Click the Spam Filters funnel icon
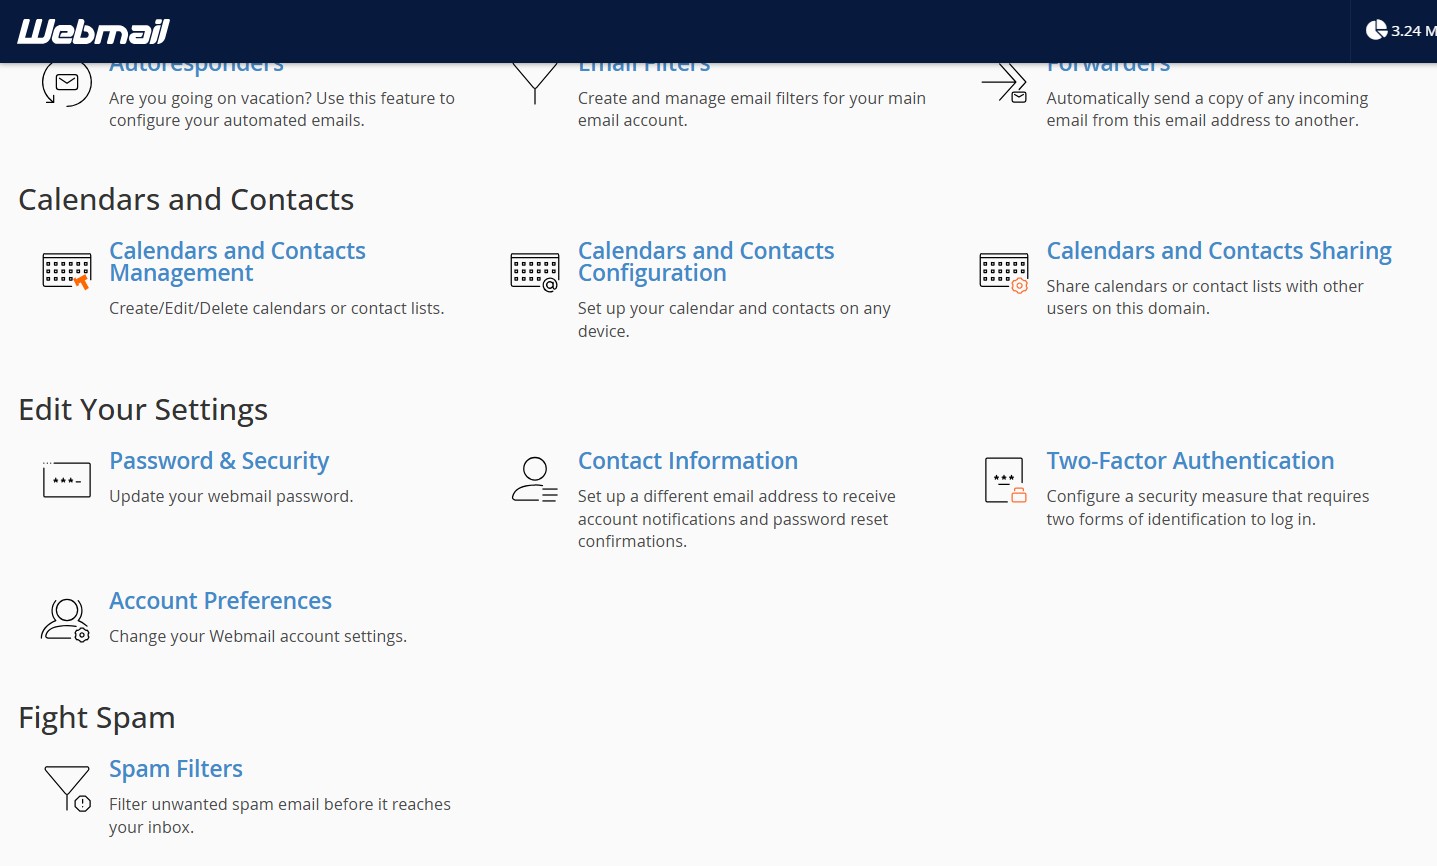This screenshot has height=866, width=1437. [x=67, y=788]
